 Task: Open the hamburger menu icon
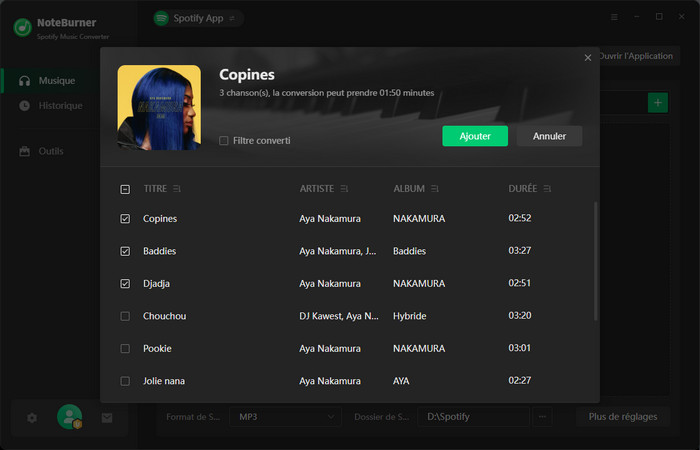[614, 17]
